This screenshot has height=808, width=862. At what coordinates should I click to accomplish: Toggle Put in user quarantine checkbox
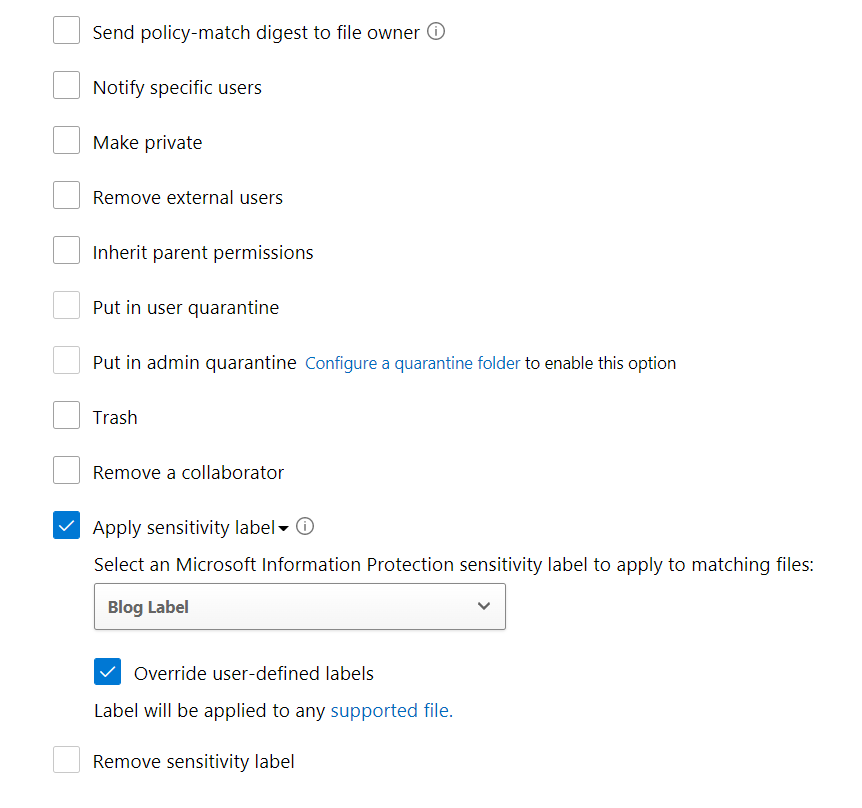click(66, 306)
